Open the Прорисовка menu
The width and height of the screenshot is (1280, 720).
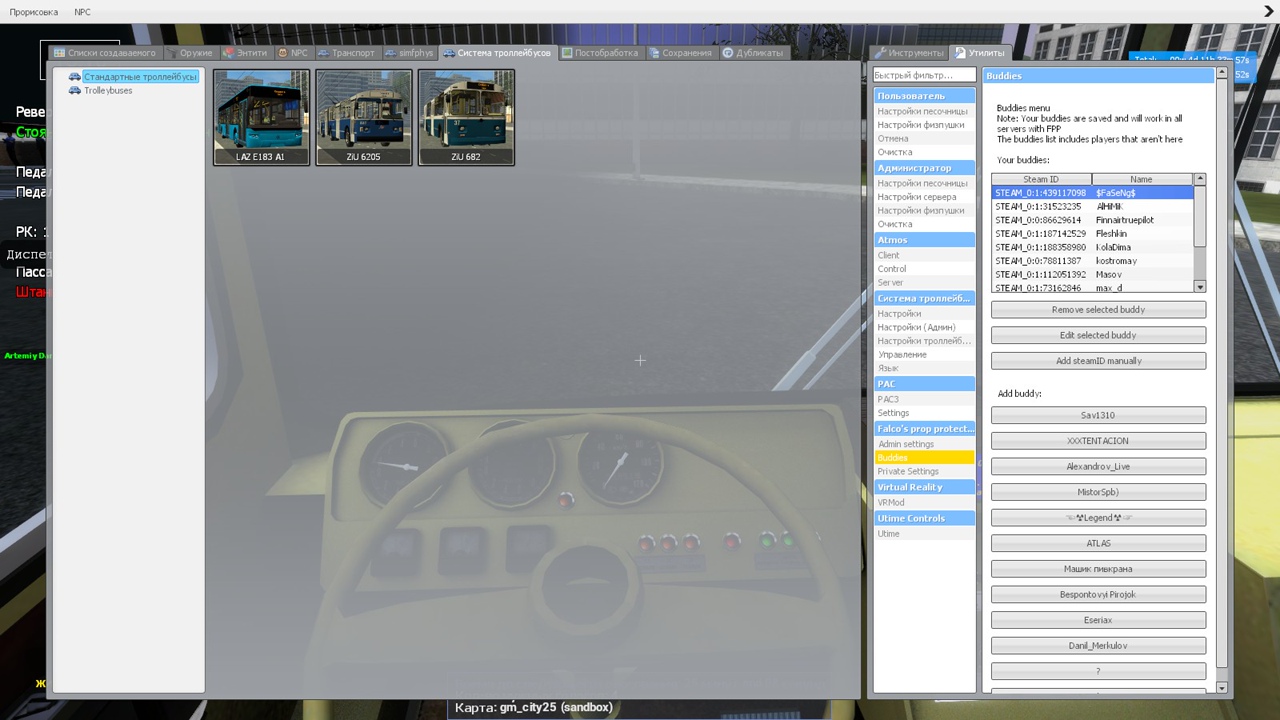[34, 12]
